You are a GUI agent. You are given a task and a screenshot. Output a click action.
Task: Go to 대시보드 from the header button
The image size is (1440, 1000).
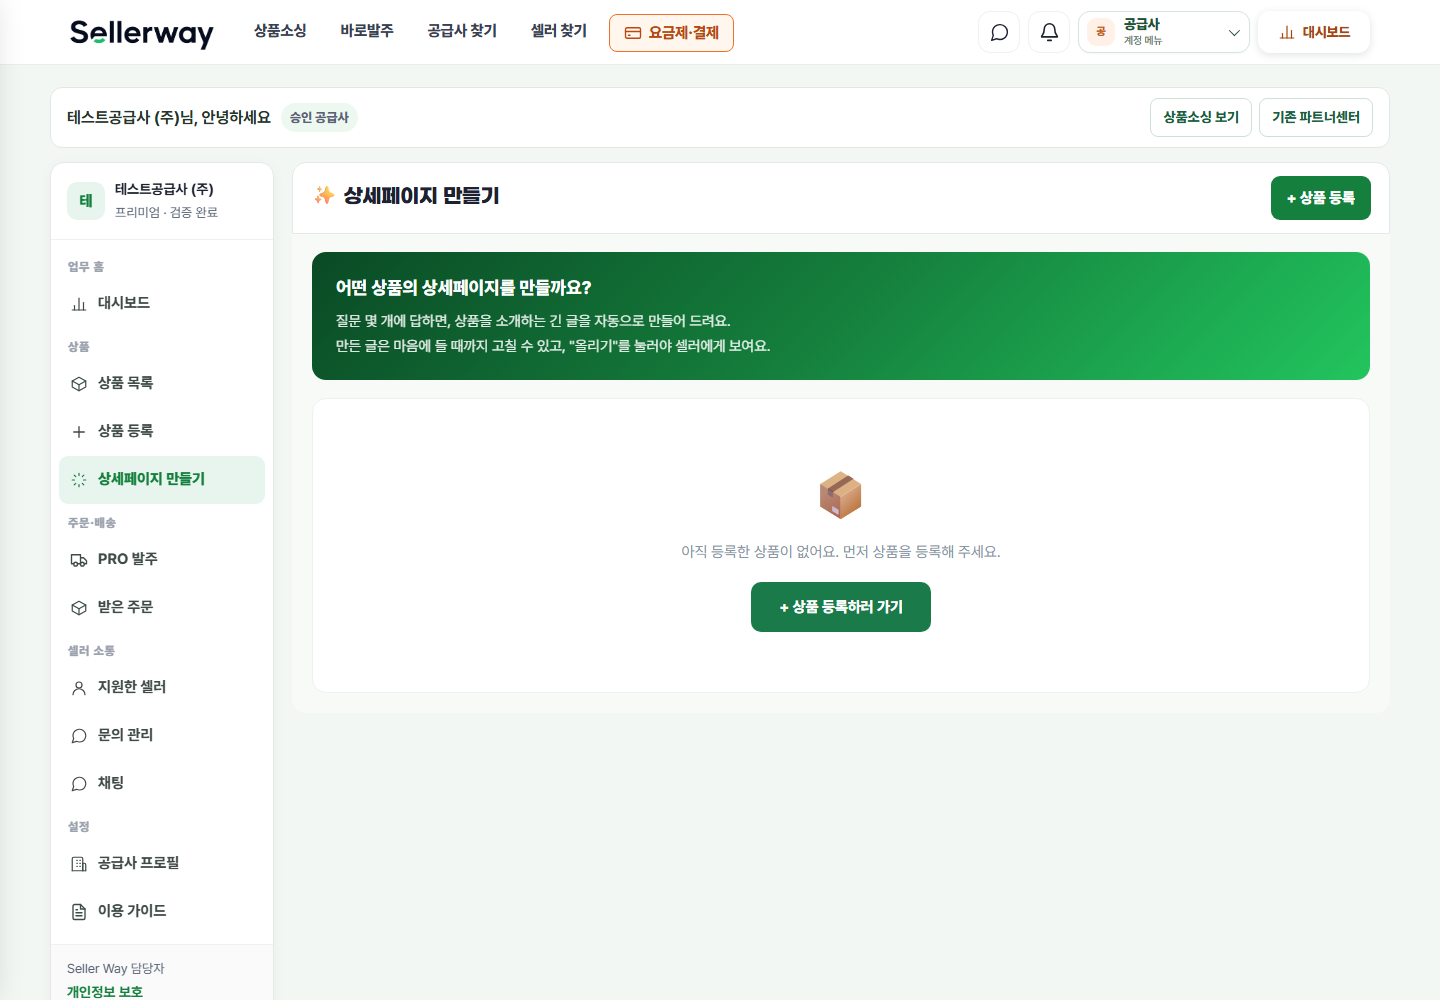(1314, 32)
